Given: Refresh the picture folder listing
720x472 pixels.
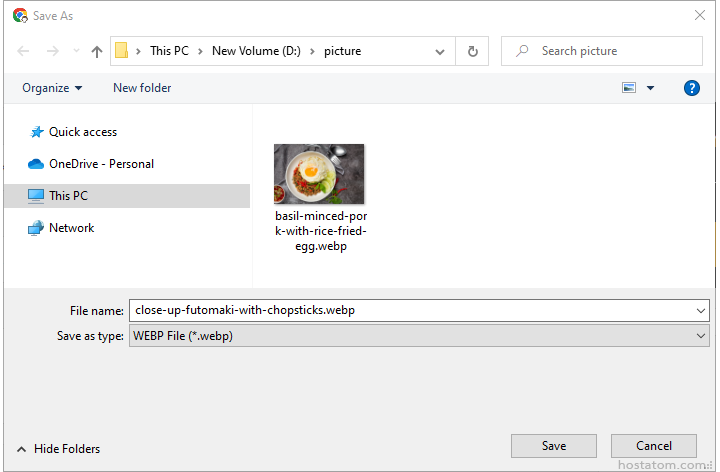Looking at the screenshot, I should click(472, 51).
